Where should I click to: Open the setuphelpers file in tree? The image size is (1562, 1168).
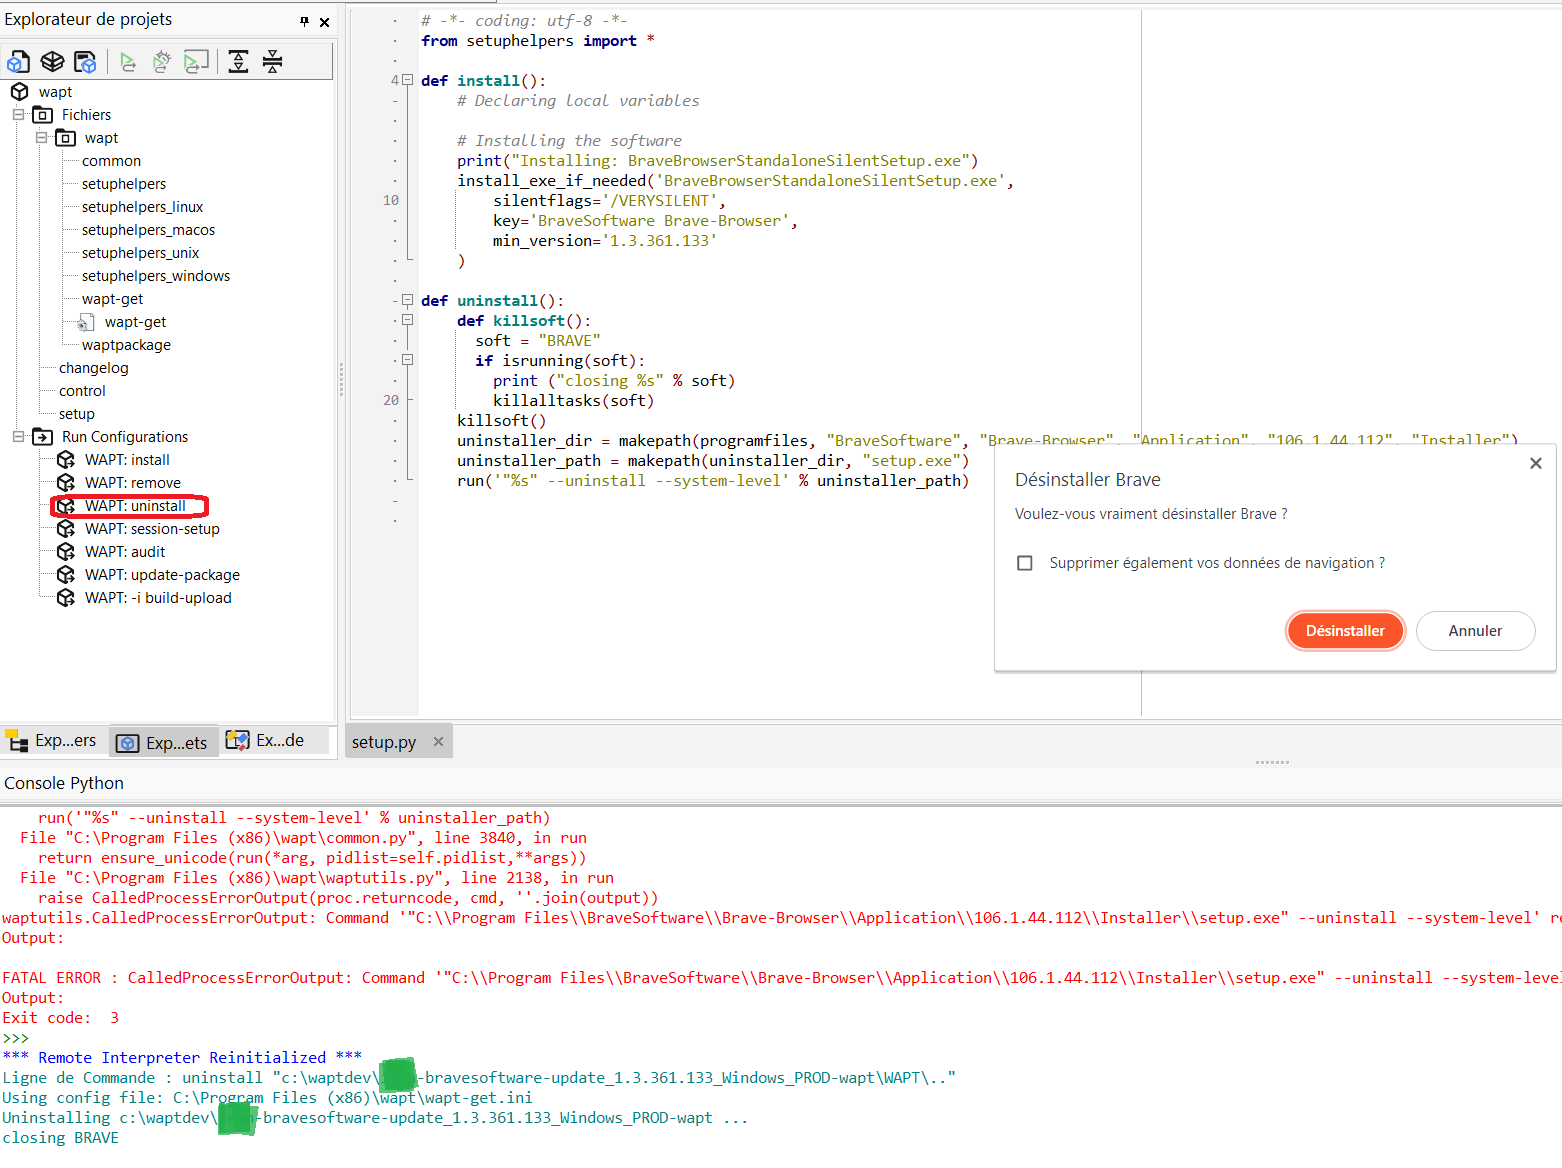coord(124,184)
